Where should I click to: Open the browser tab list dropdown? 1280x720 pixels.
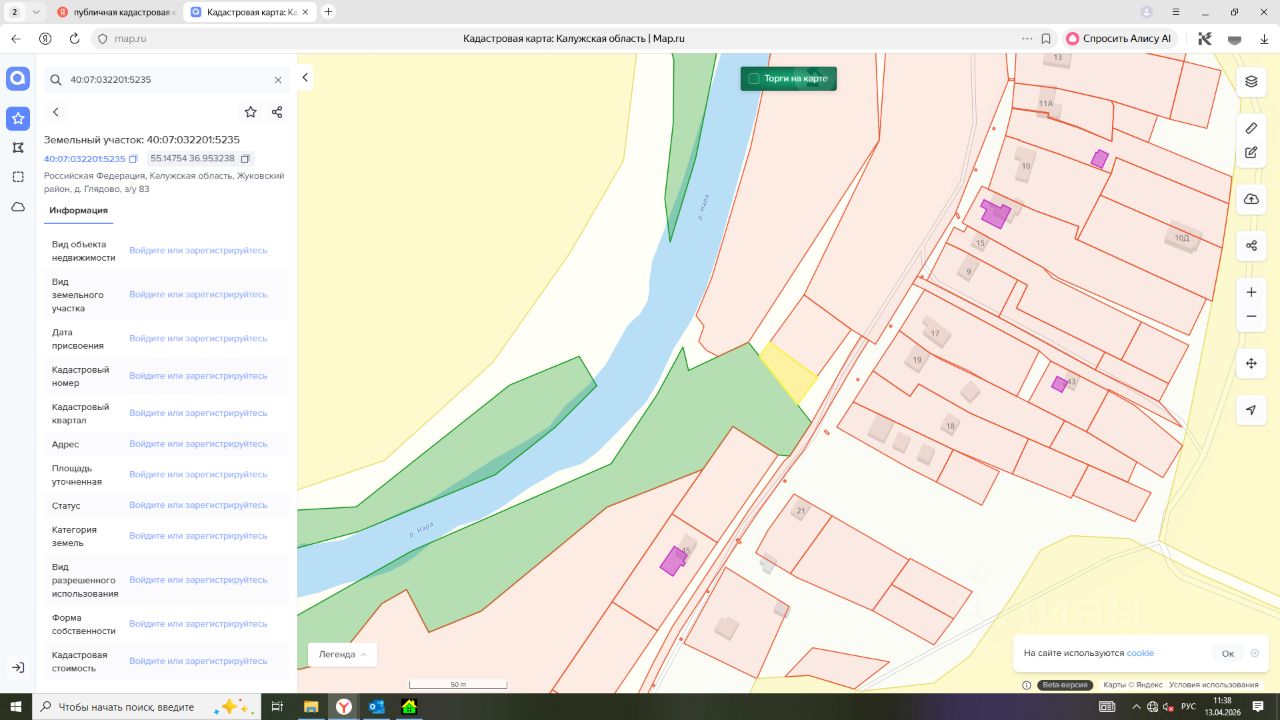pyautogui.click(x=37, y=12)
